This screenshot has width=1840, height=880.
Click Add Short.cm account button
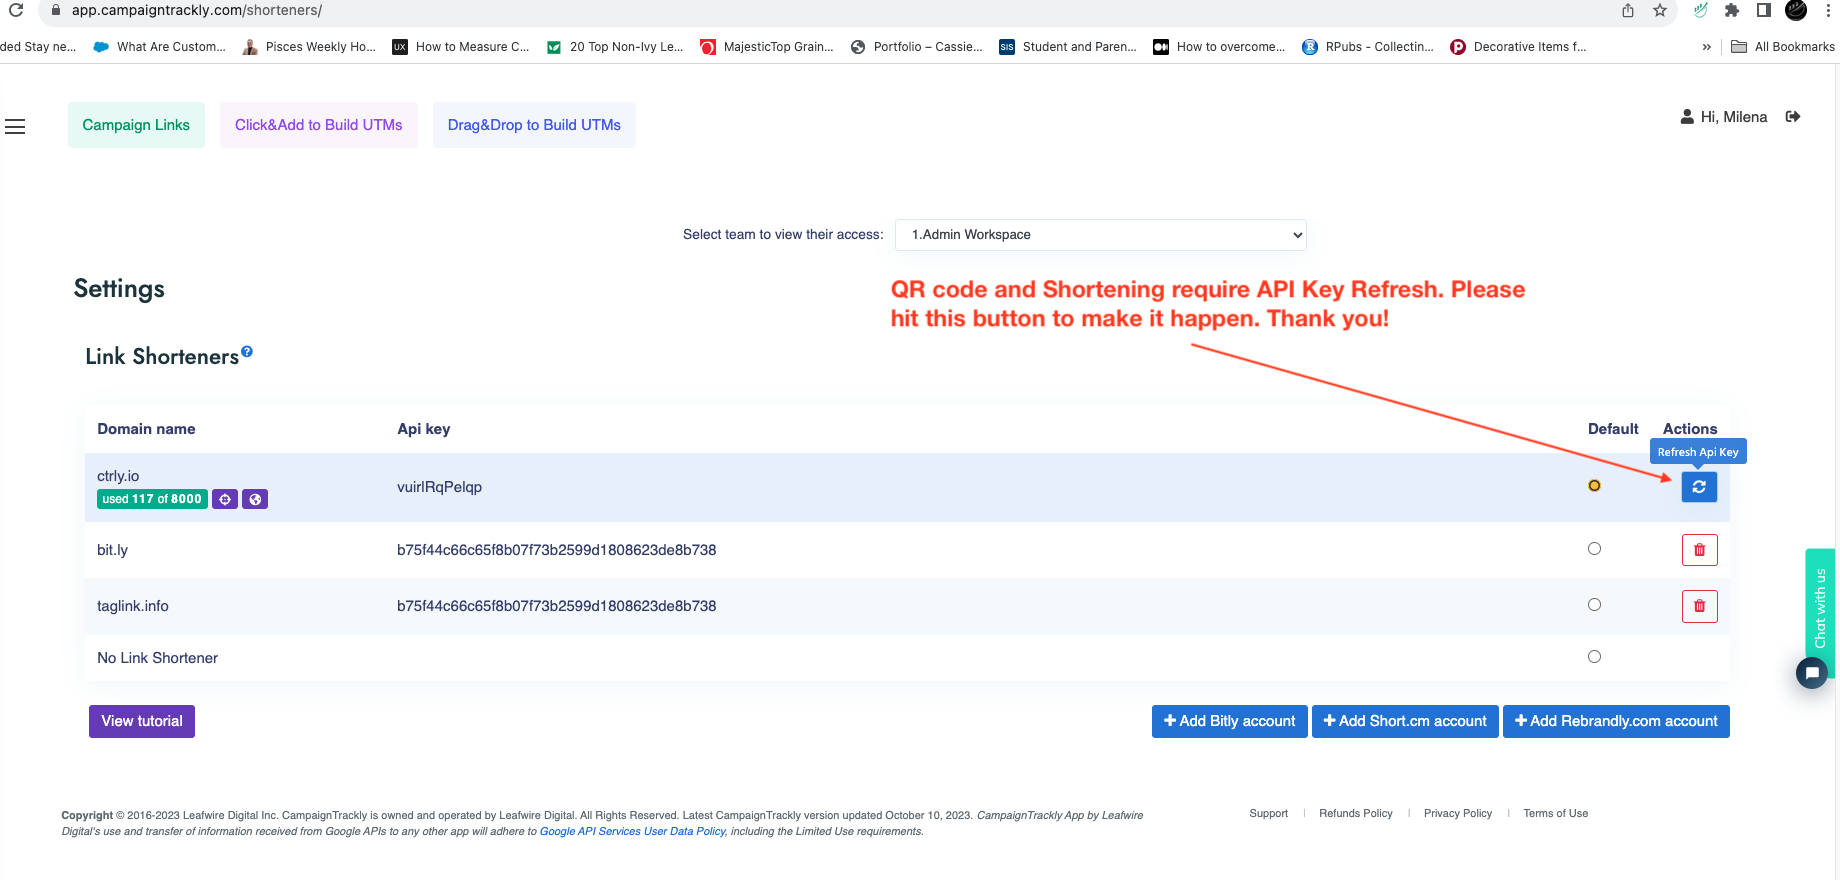tap(1405, 722)
